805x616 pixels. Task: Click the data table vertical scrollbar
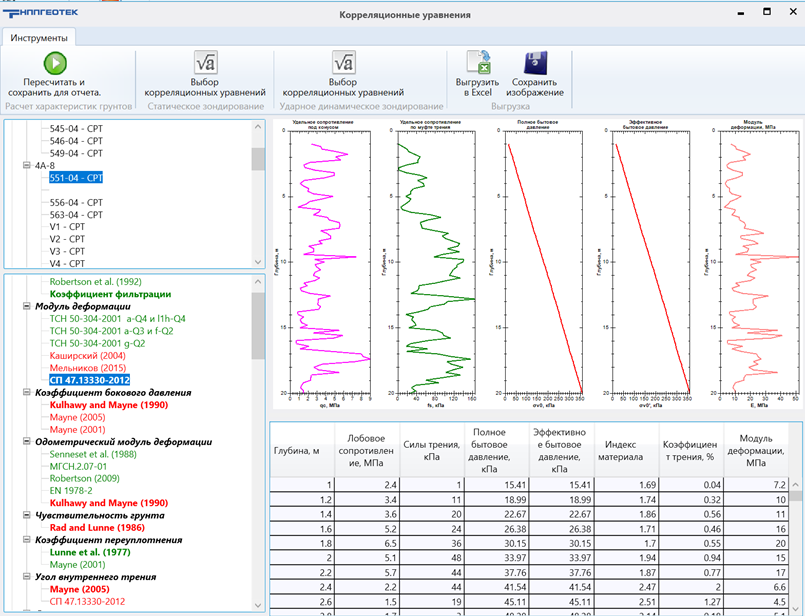click(796, 540)
